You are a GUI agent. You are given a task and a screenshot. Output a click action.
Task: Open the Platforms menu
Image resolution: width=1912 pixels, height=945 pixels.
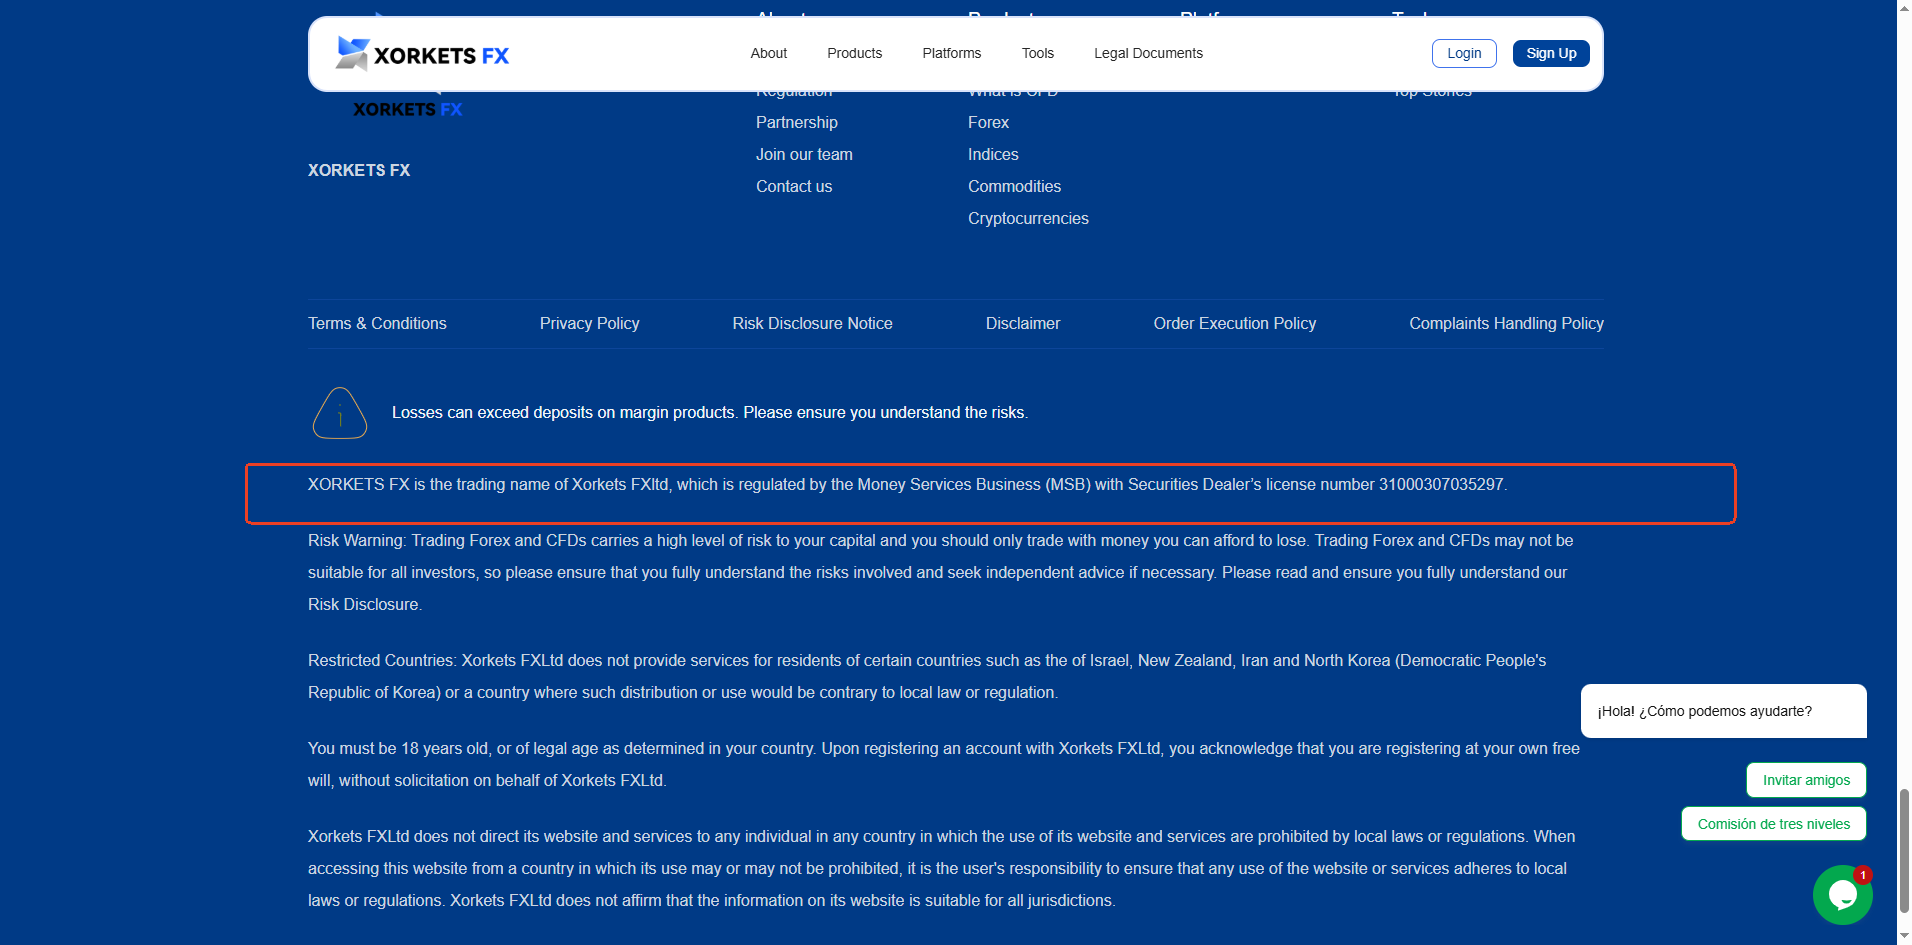pos(952,53)
